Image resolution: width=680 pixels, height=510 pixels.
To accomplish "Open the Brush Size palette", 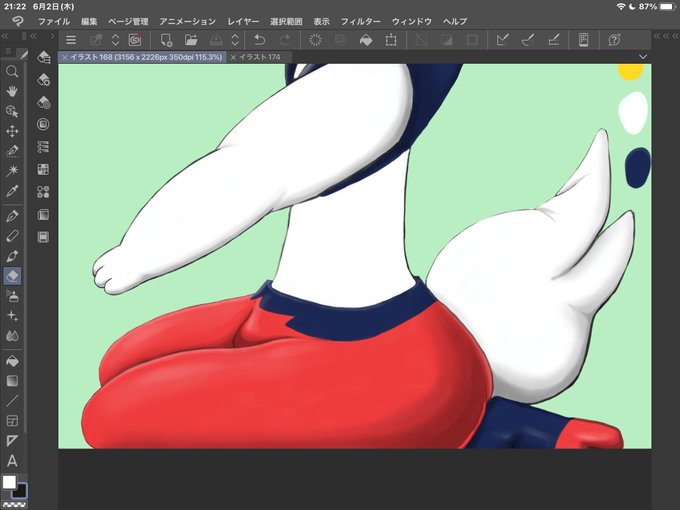I will pos(43,102).
